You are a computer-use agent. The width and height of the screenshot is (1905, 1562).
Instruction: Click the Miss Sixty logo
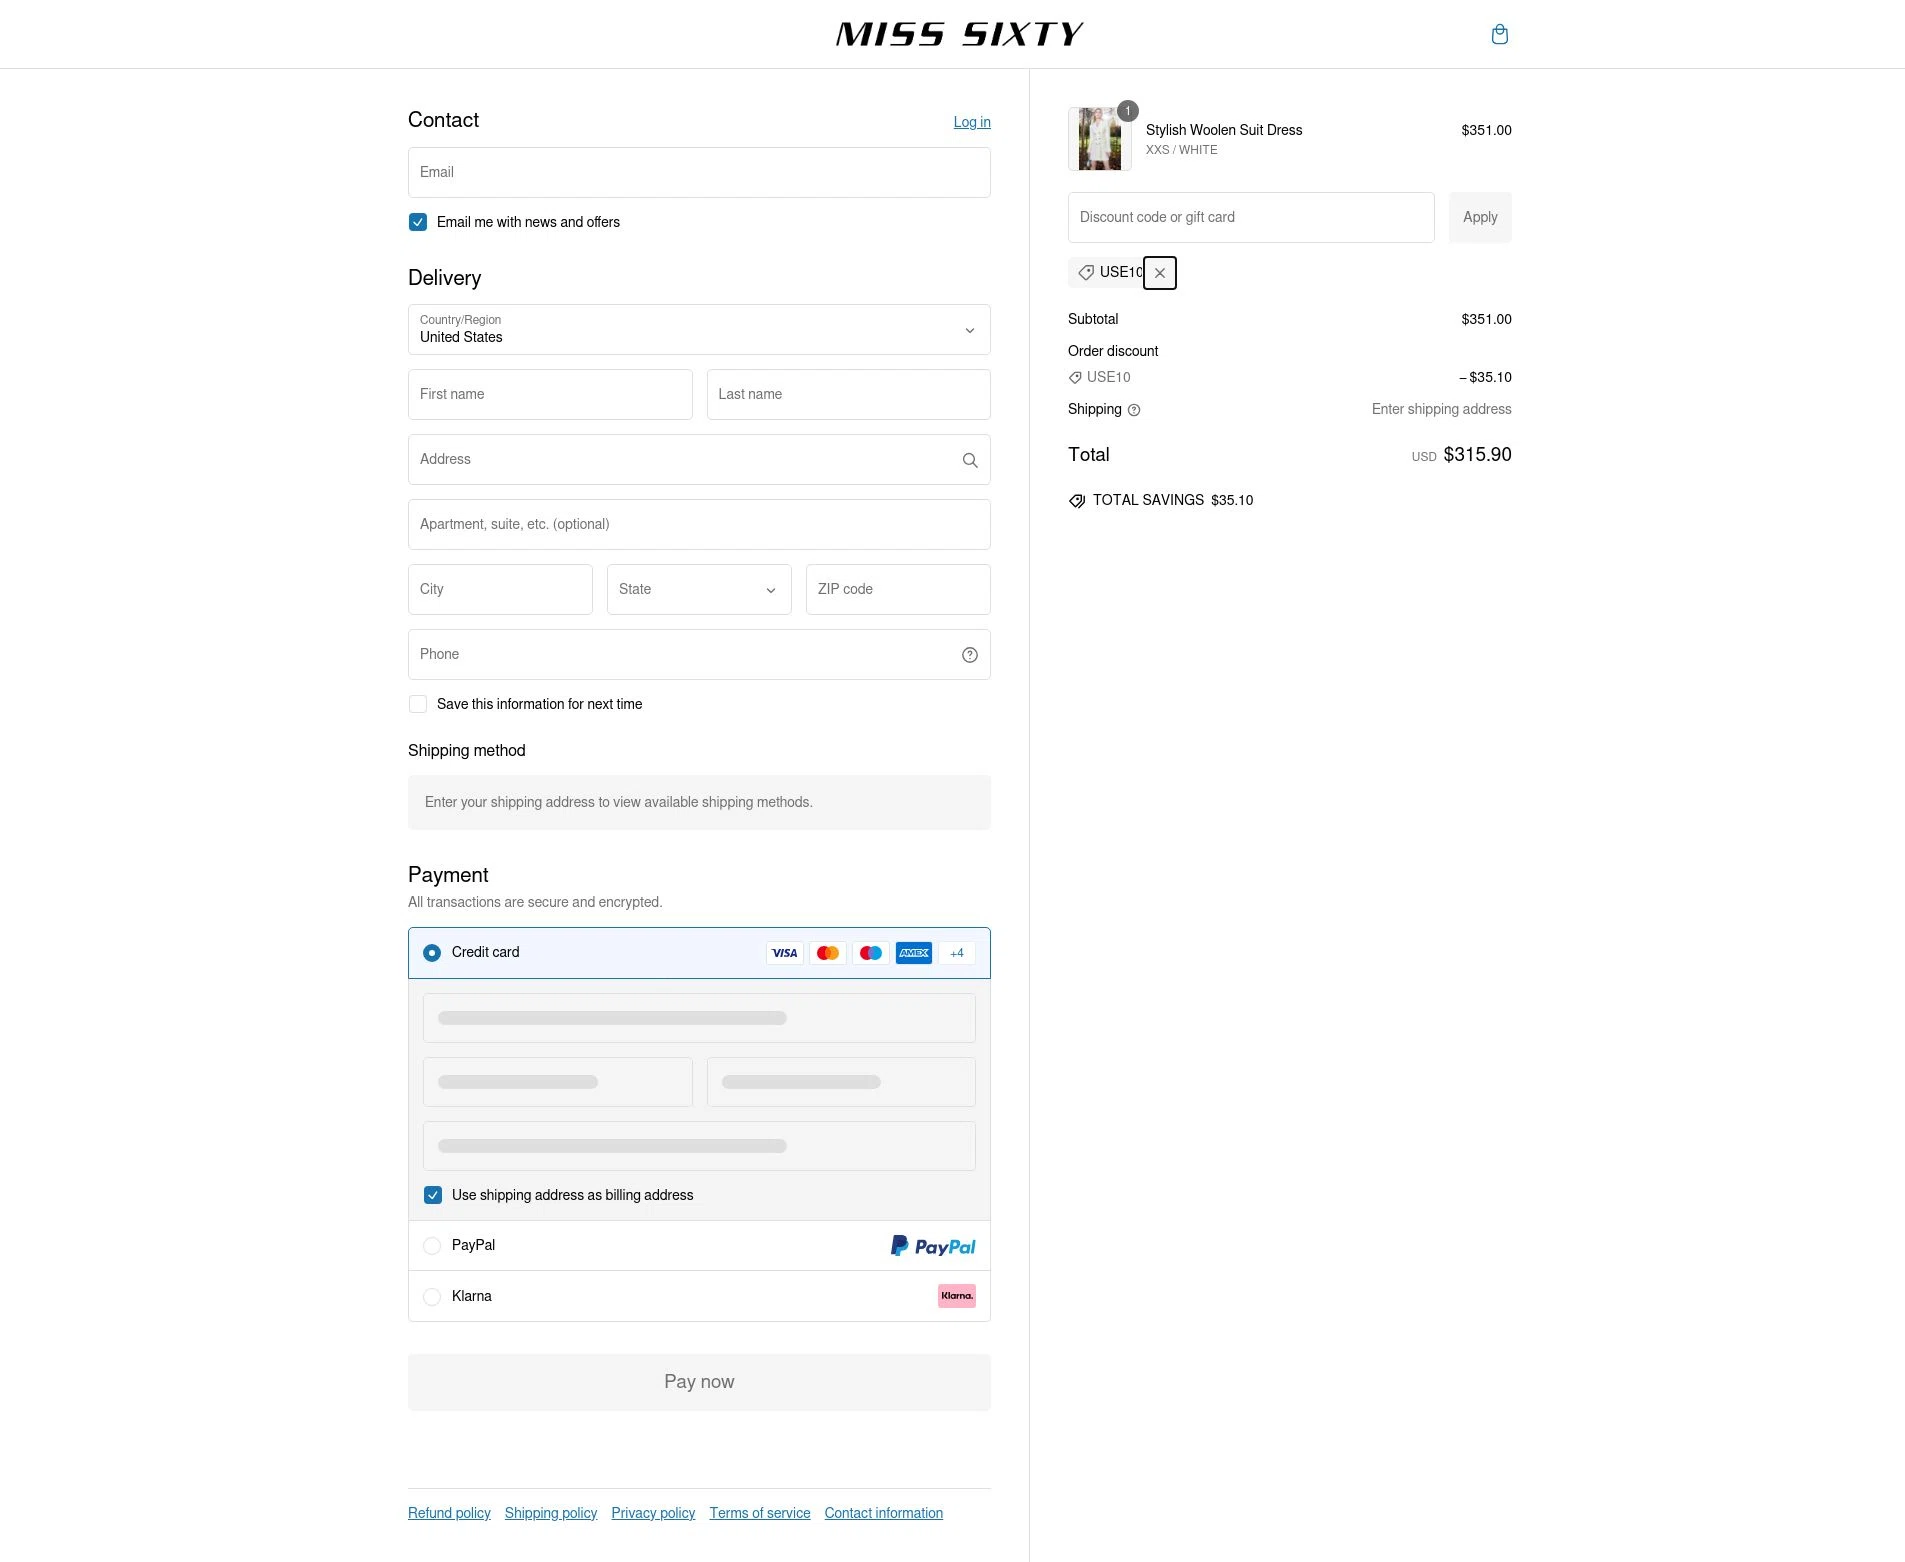[x=959, y=34]
